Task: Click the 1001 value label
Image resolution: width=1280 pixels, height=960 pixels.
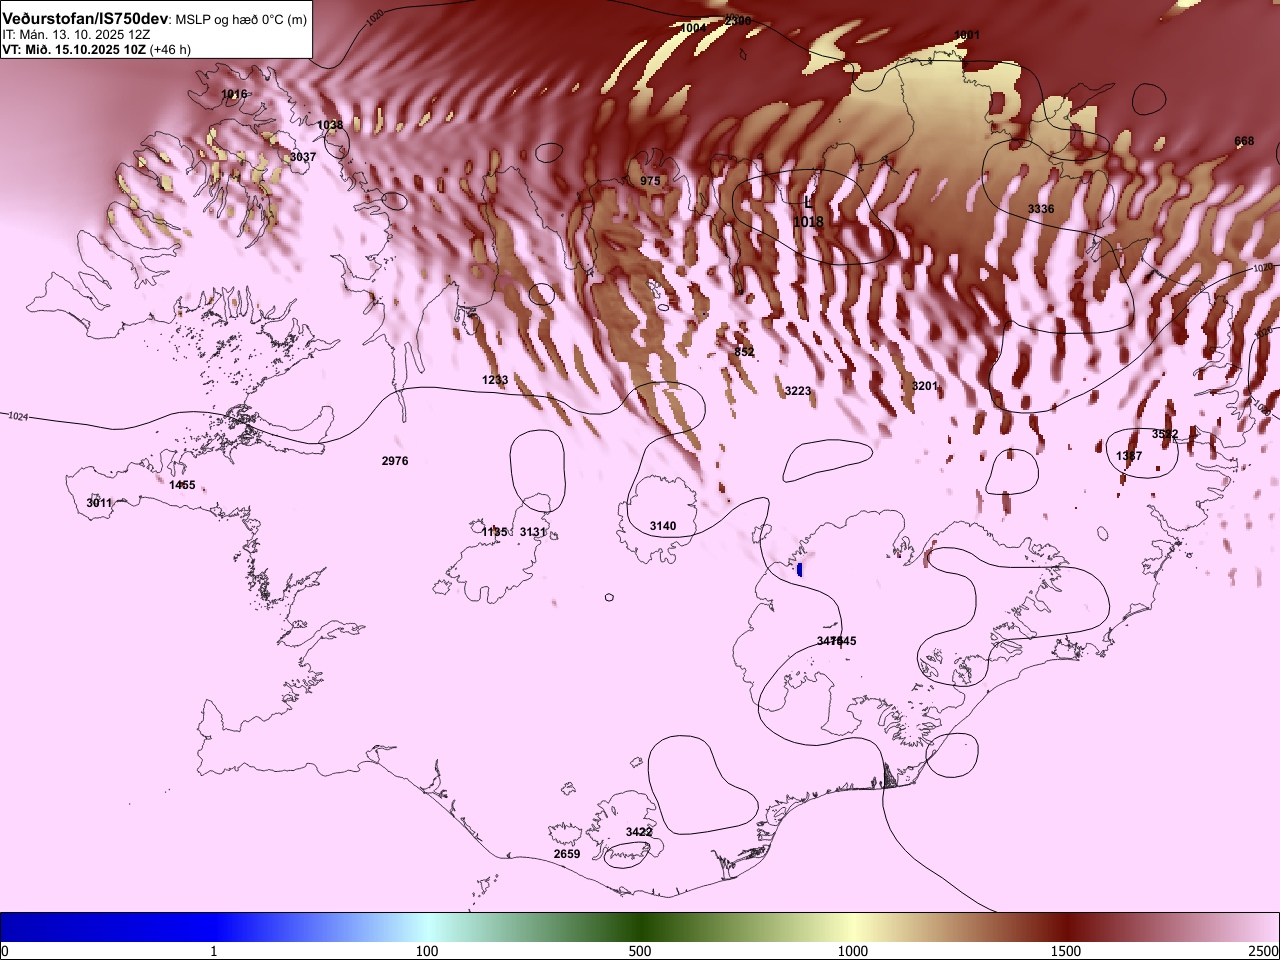Action: click(967, 35)
